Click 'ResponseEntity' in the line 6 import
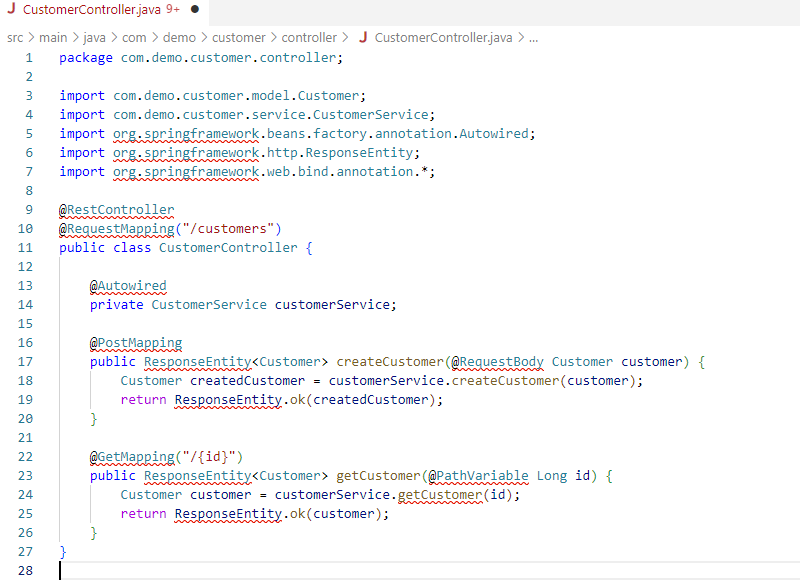The height and width of the screenshot is (580, 800). click(x=359, y=153)
